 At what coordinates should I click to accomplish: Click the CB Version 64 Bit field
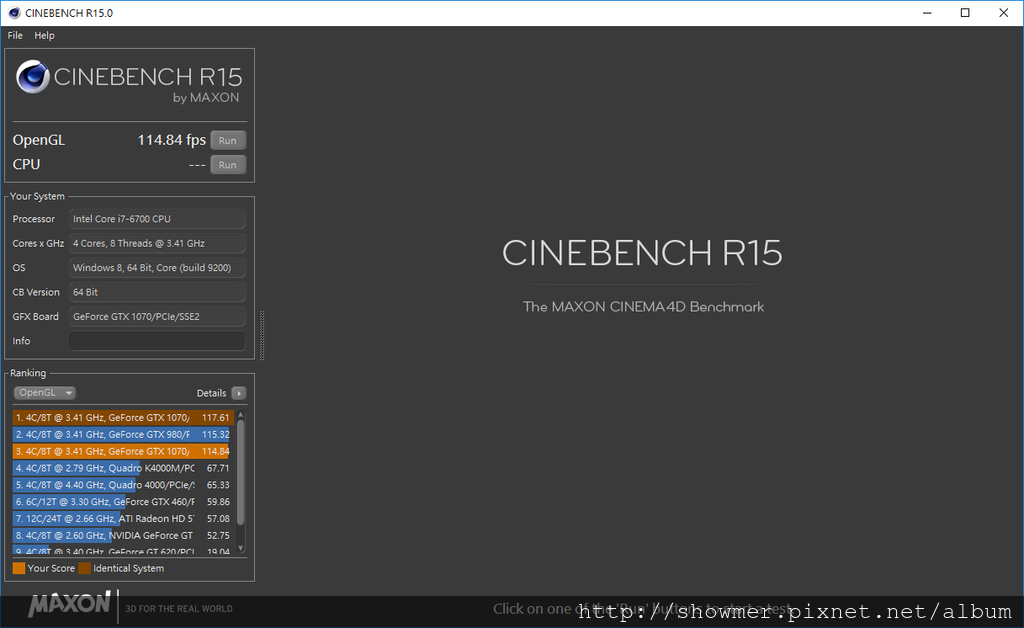157,292
